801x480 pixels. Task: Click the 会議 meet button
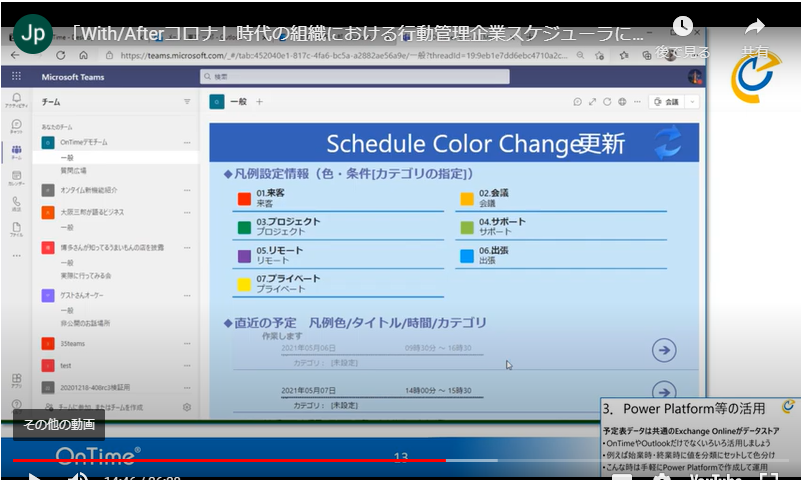(667, 102)
